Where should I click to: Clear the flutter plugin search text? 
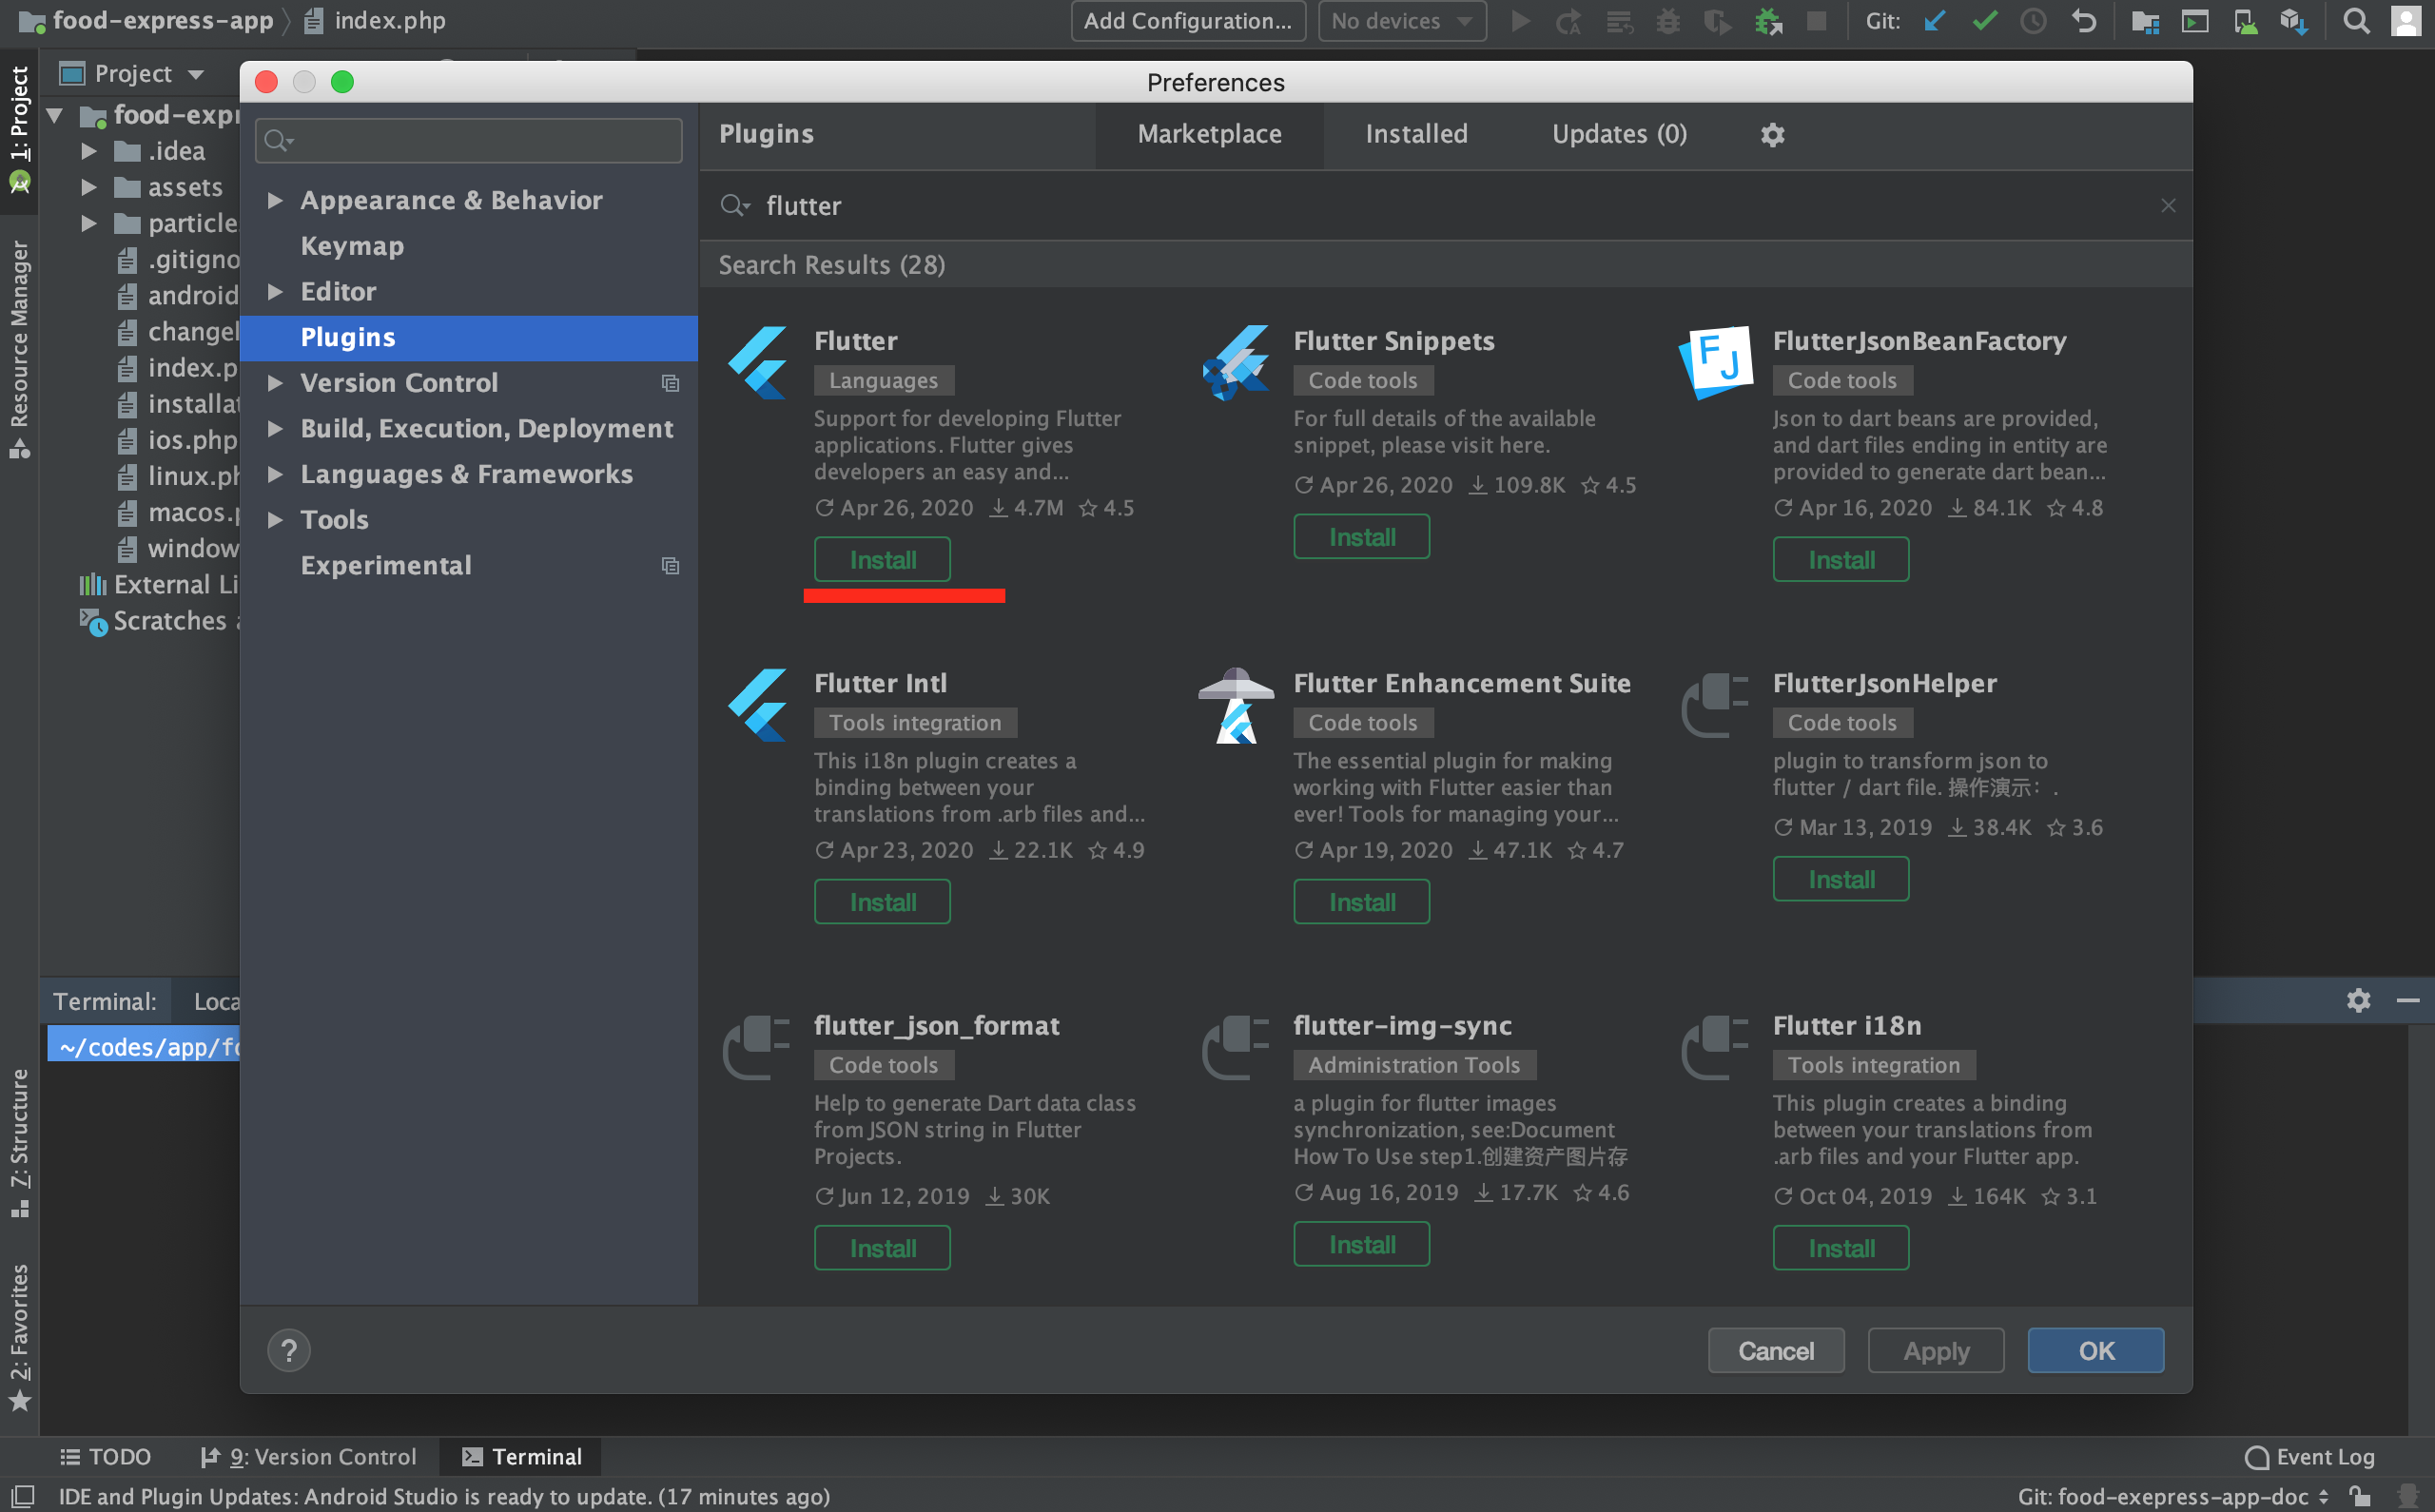pyautogui.click(x=2167, y=205)
